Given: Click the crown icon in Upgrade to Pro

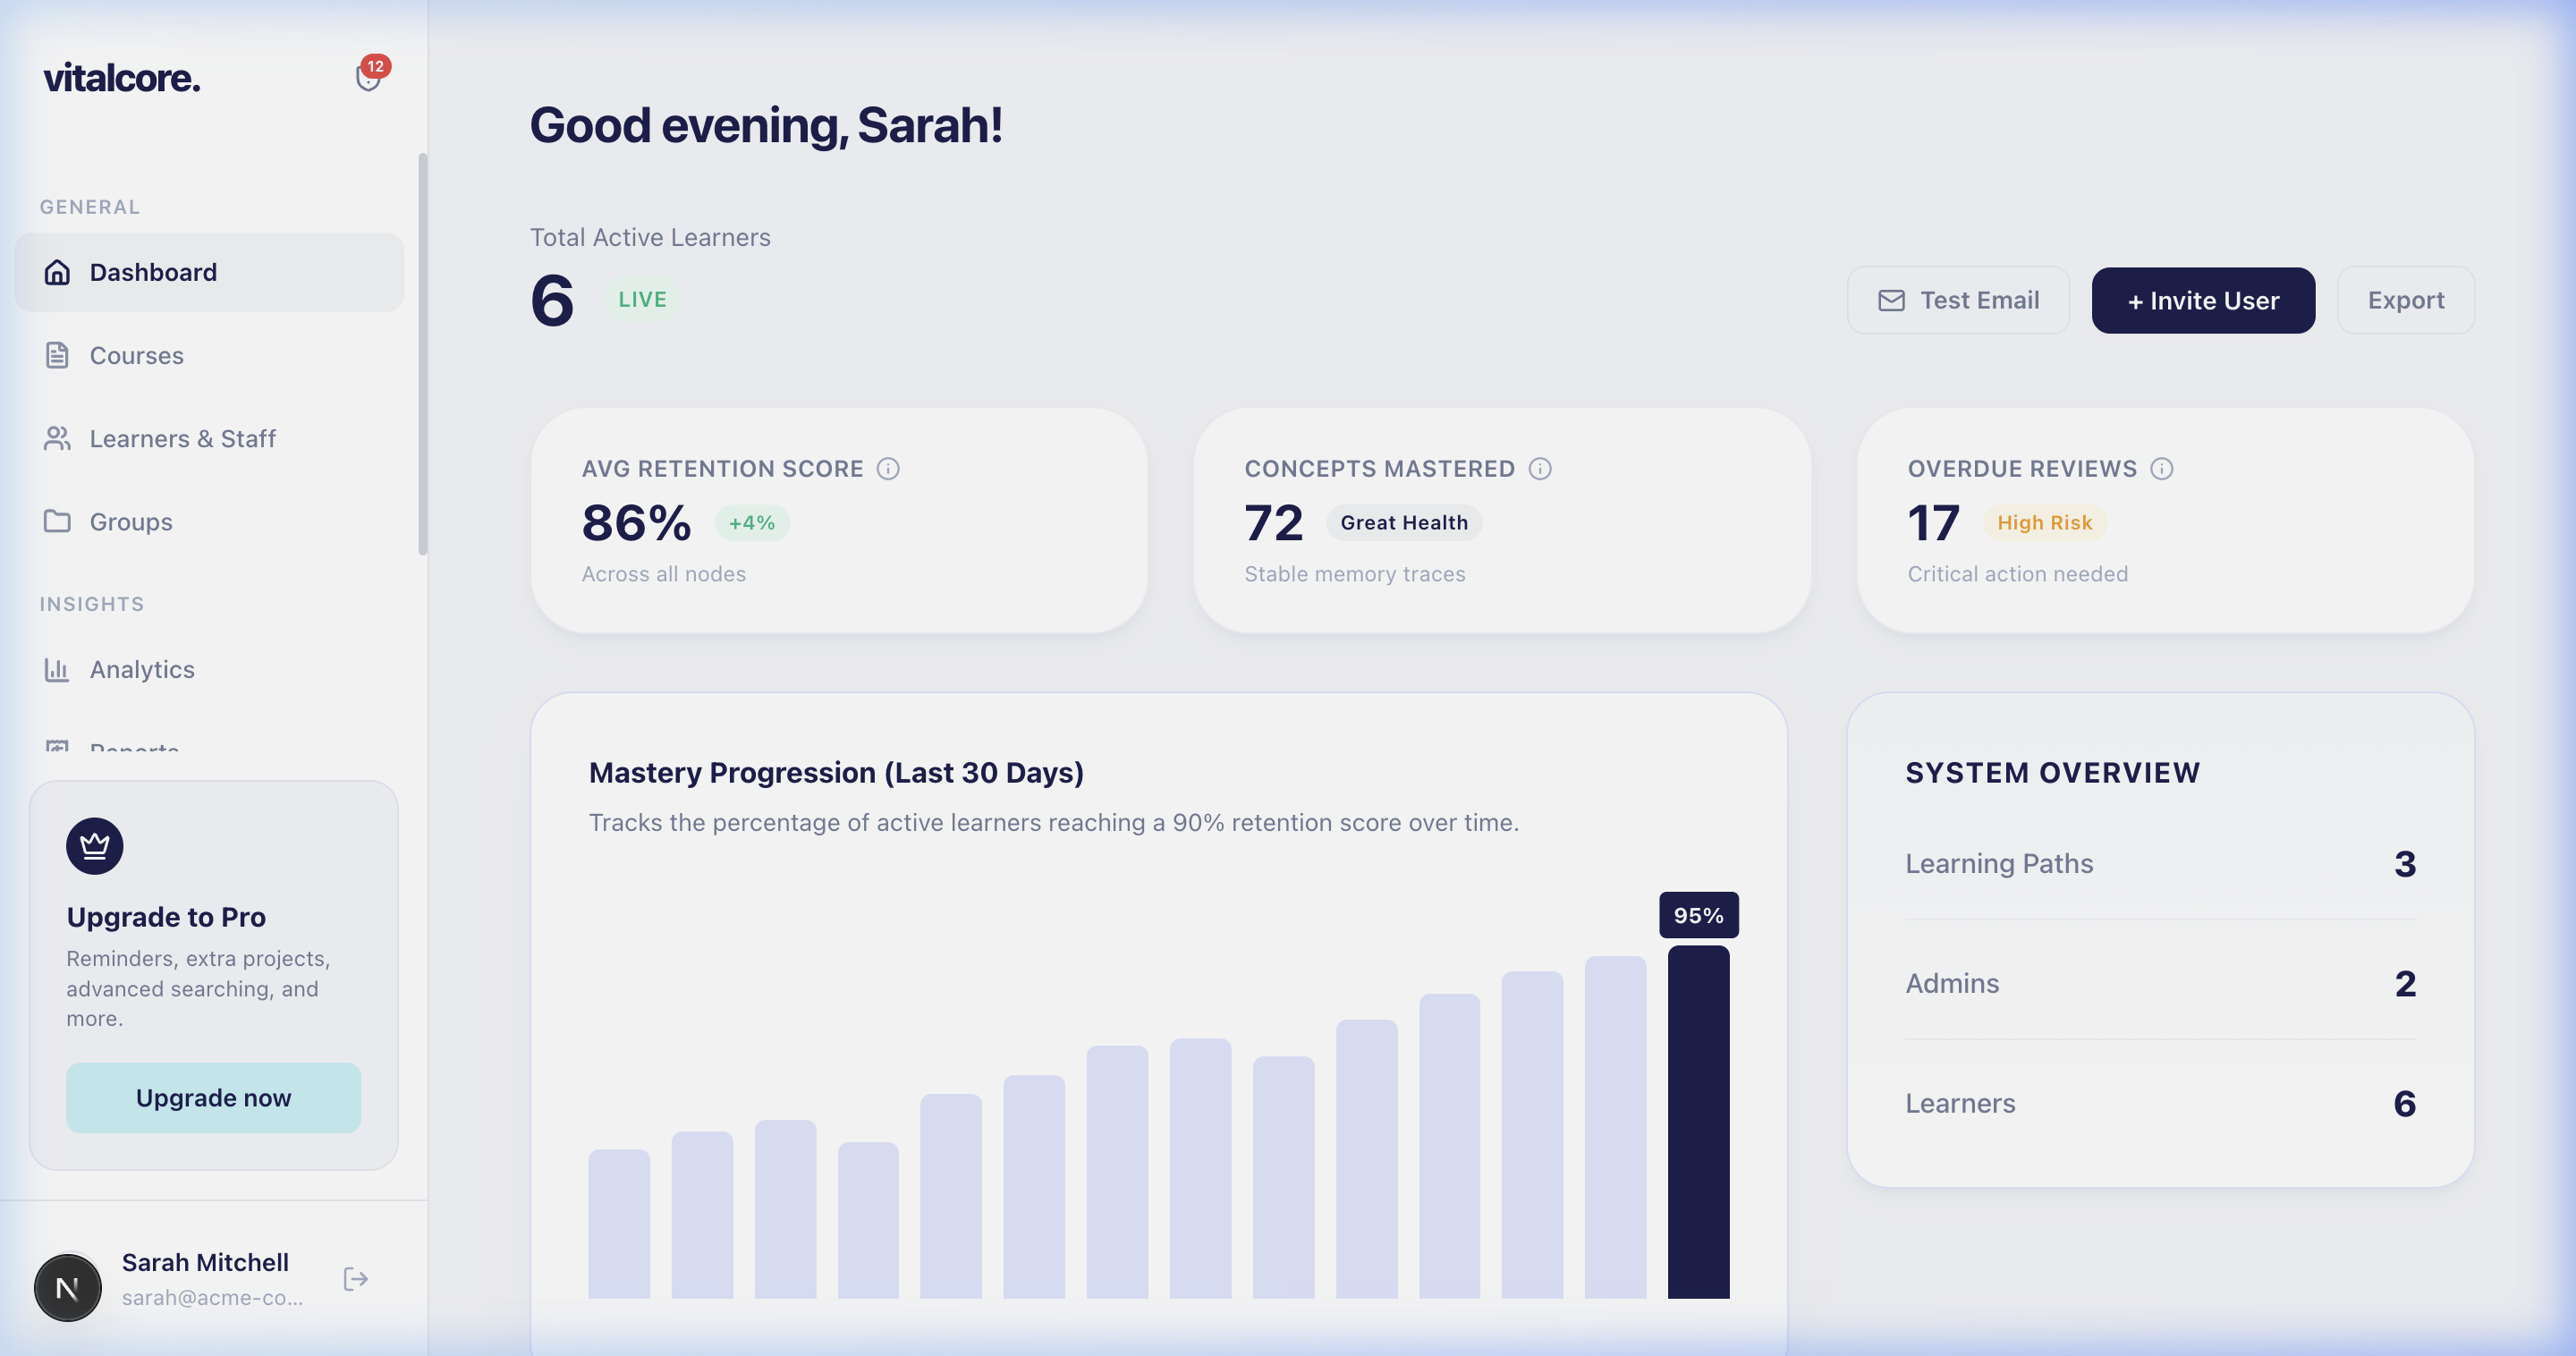Looking at the screenshot, I should coord(95,845).
